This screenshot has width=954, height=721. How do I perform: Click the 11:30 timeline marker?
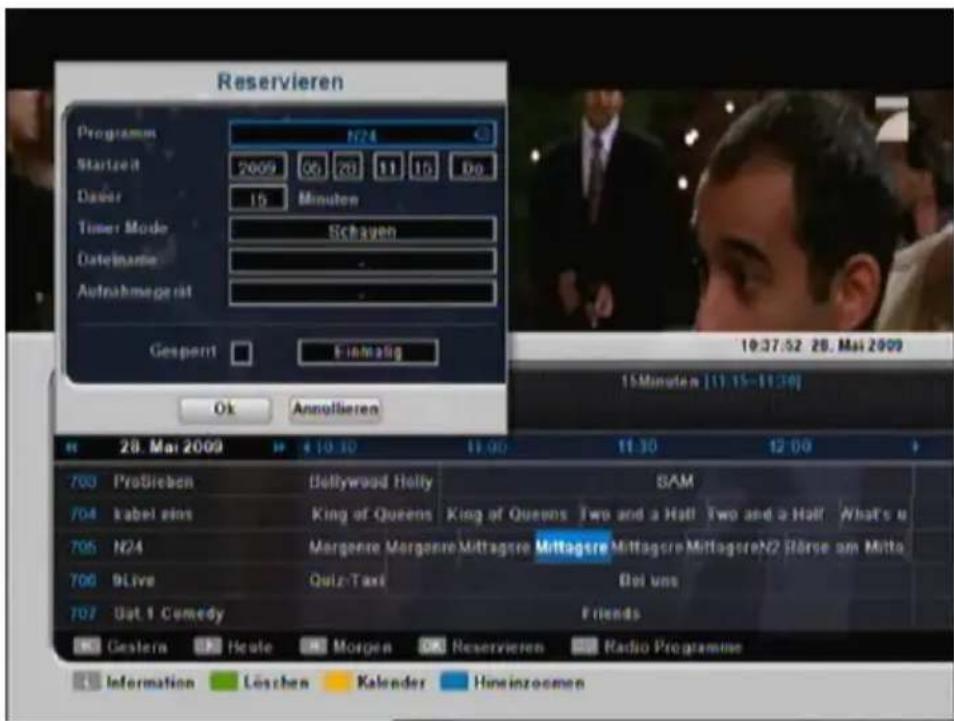[637, 447]
